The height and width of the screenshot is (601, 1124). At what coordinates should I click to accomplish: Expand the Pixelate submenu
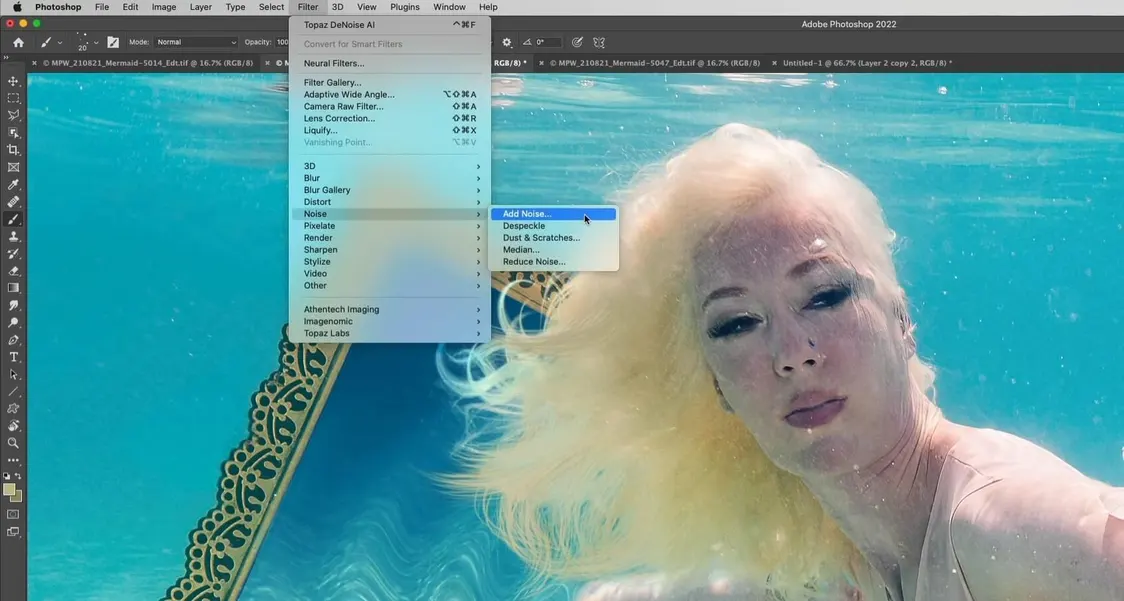click(391, 226)
